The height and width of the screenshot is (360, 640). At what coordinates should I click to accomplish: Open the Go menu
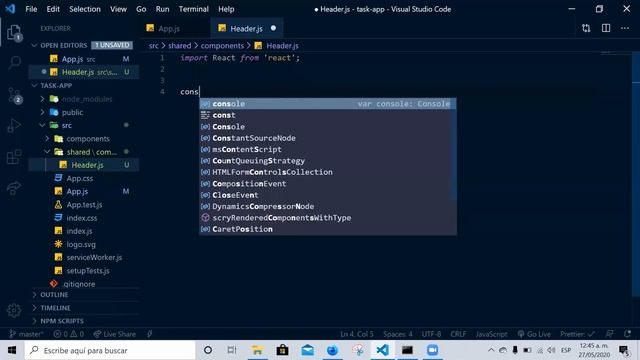pos(141,9)
